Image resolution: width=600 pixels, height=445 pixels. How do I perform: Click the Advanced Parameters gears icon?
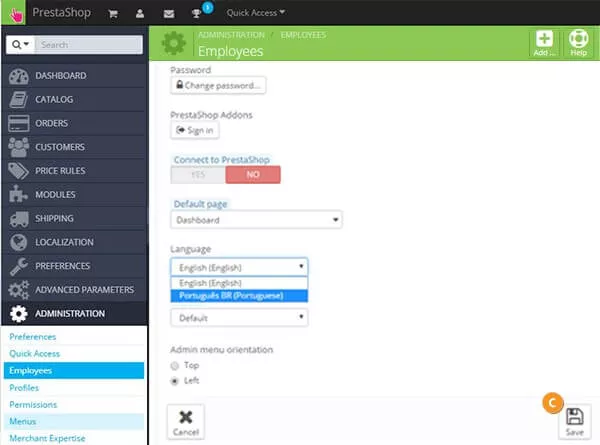(x=18, y=290)
